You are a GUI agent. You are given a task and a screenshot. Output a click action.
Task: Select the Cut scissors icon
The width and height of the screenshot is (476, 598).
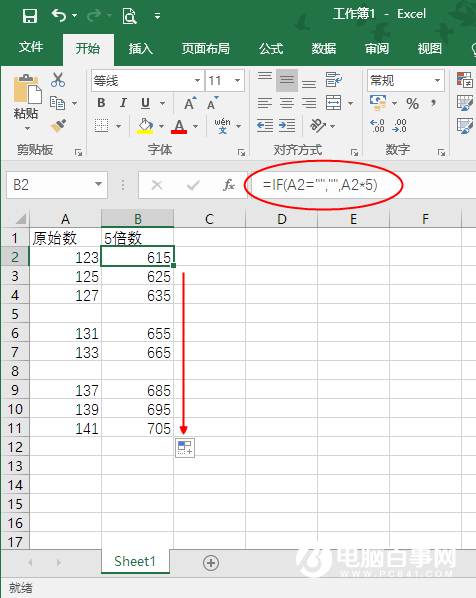(58, 80)
